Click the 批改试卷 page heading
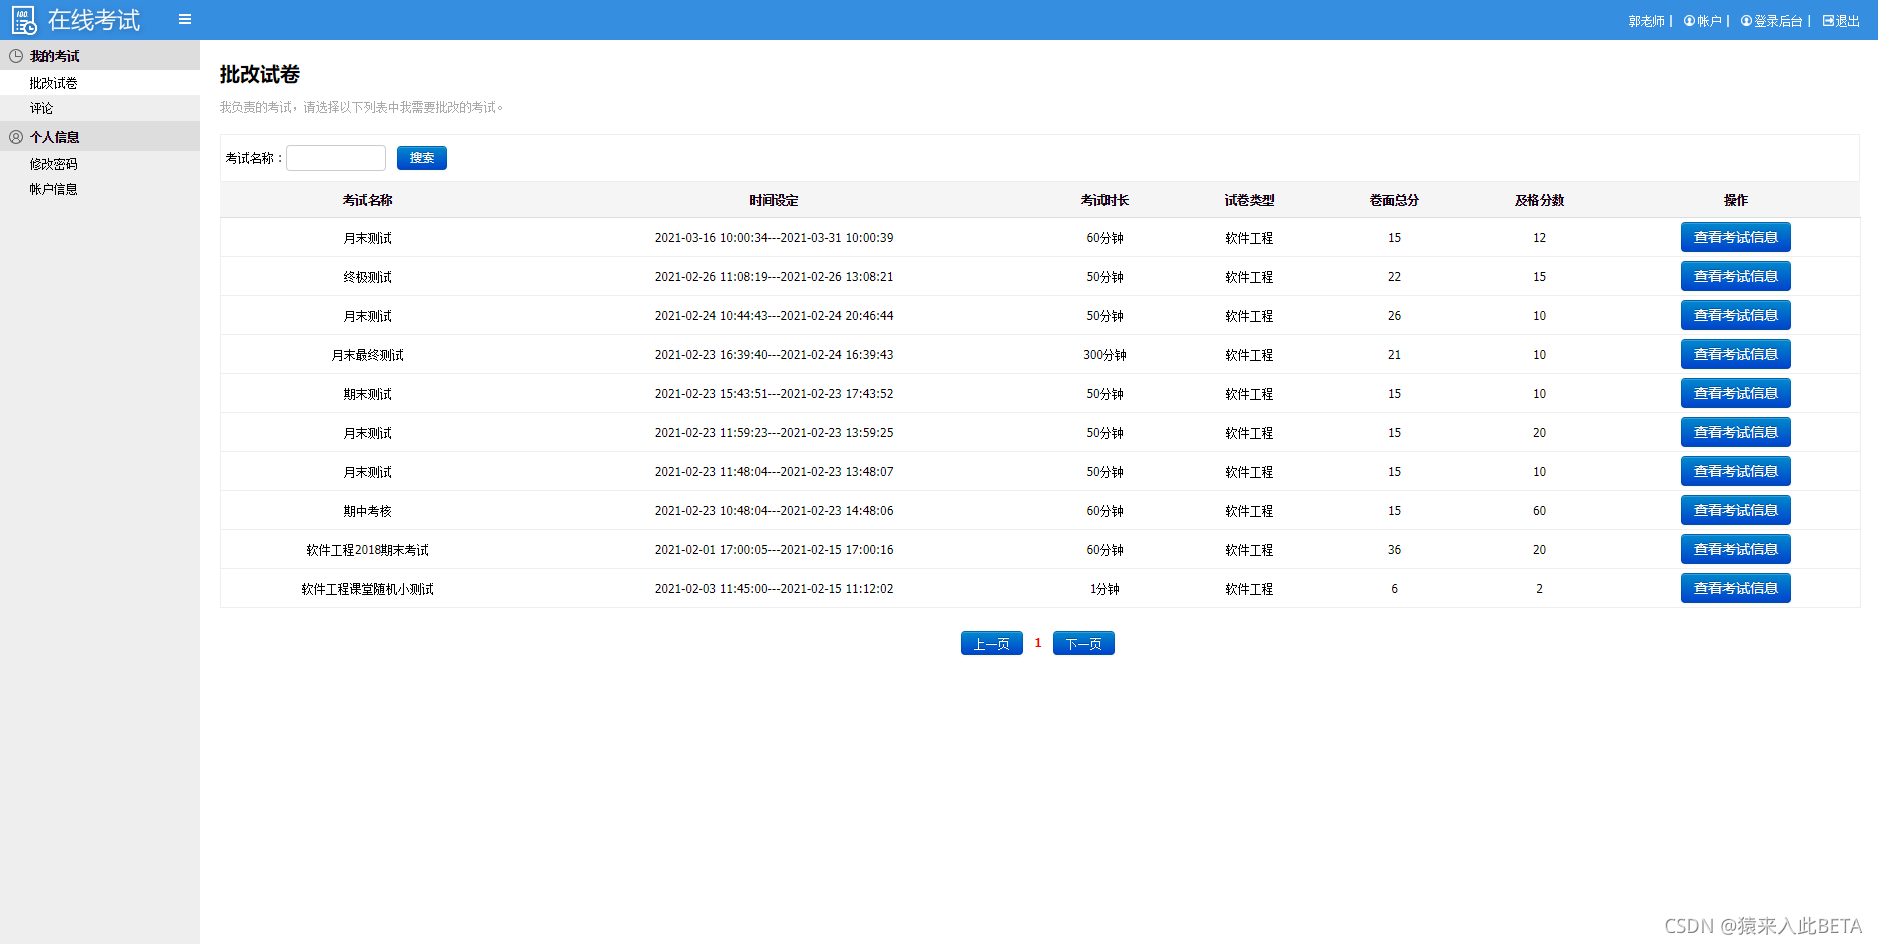 click(260, 74)
